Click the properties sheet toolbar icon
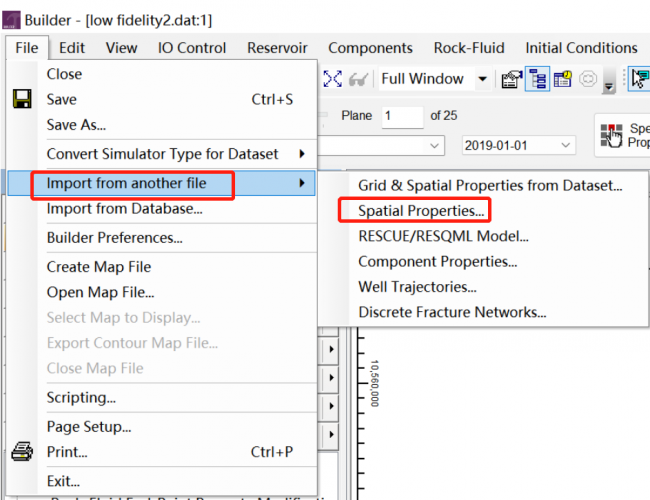650x500 pixels. pos(512,79)
